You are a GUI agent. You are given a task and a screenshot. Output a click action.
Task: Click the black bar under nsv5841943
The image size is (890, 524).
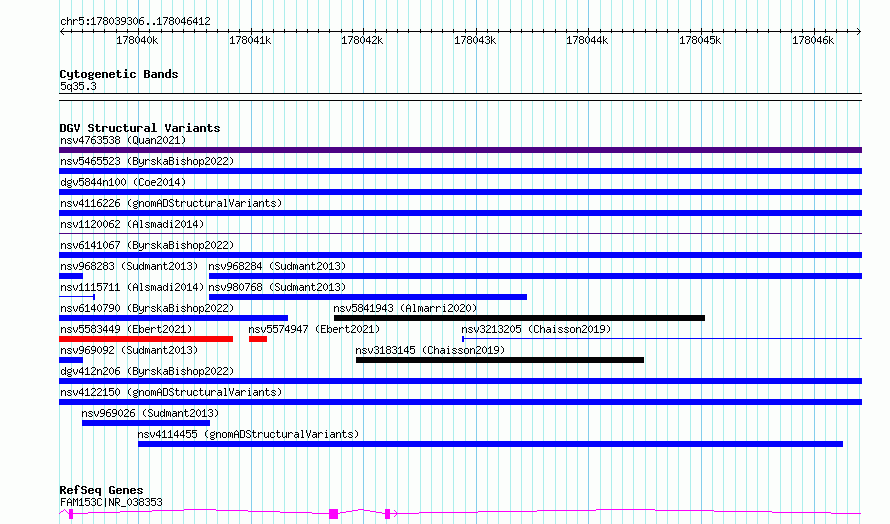tap(519, 318)
